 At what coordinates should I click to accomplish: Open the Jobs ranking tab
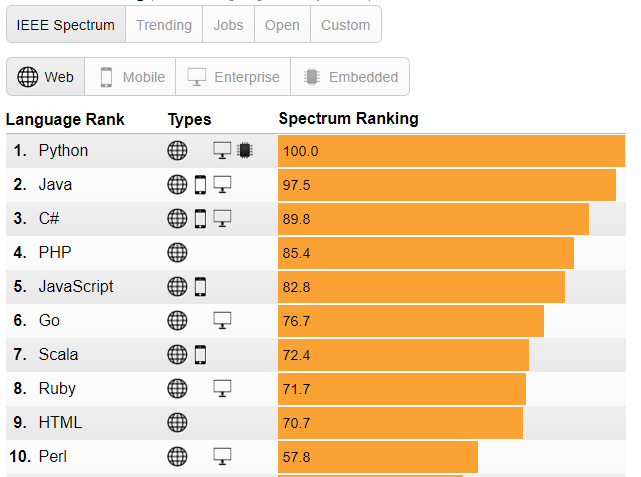[228, 25]
